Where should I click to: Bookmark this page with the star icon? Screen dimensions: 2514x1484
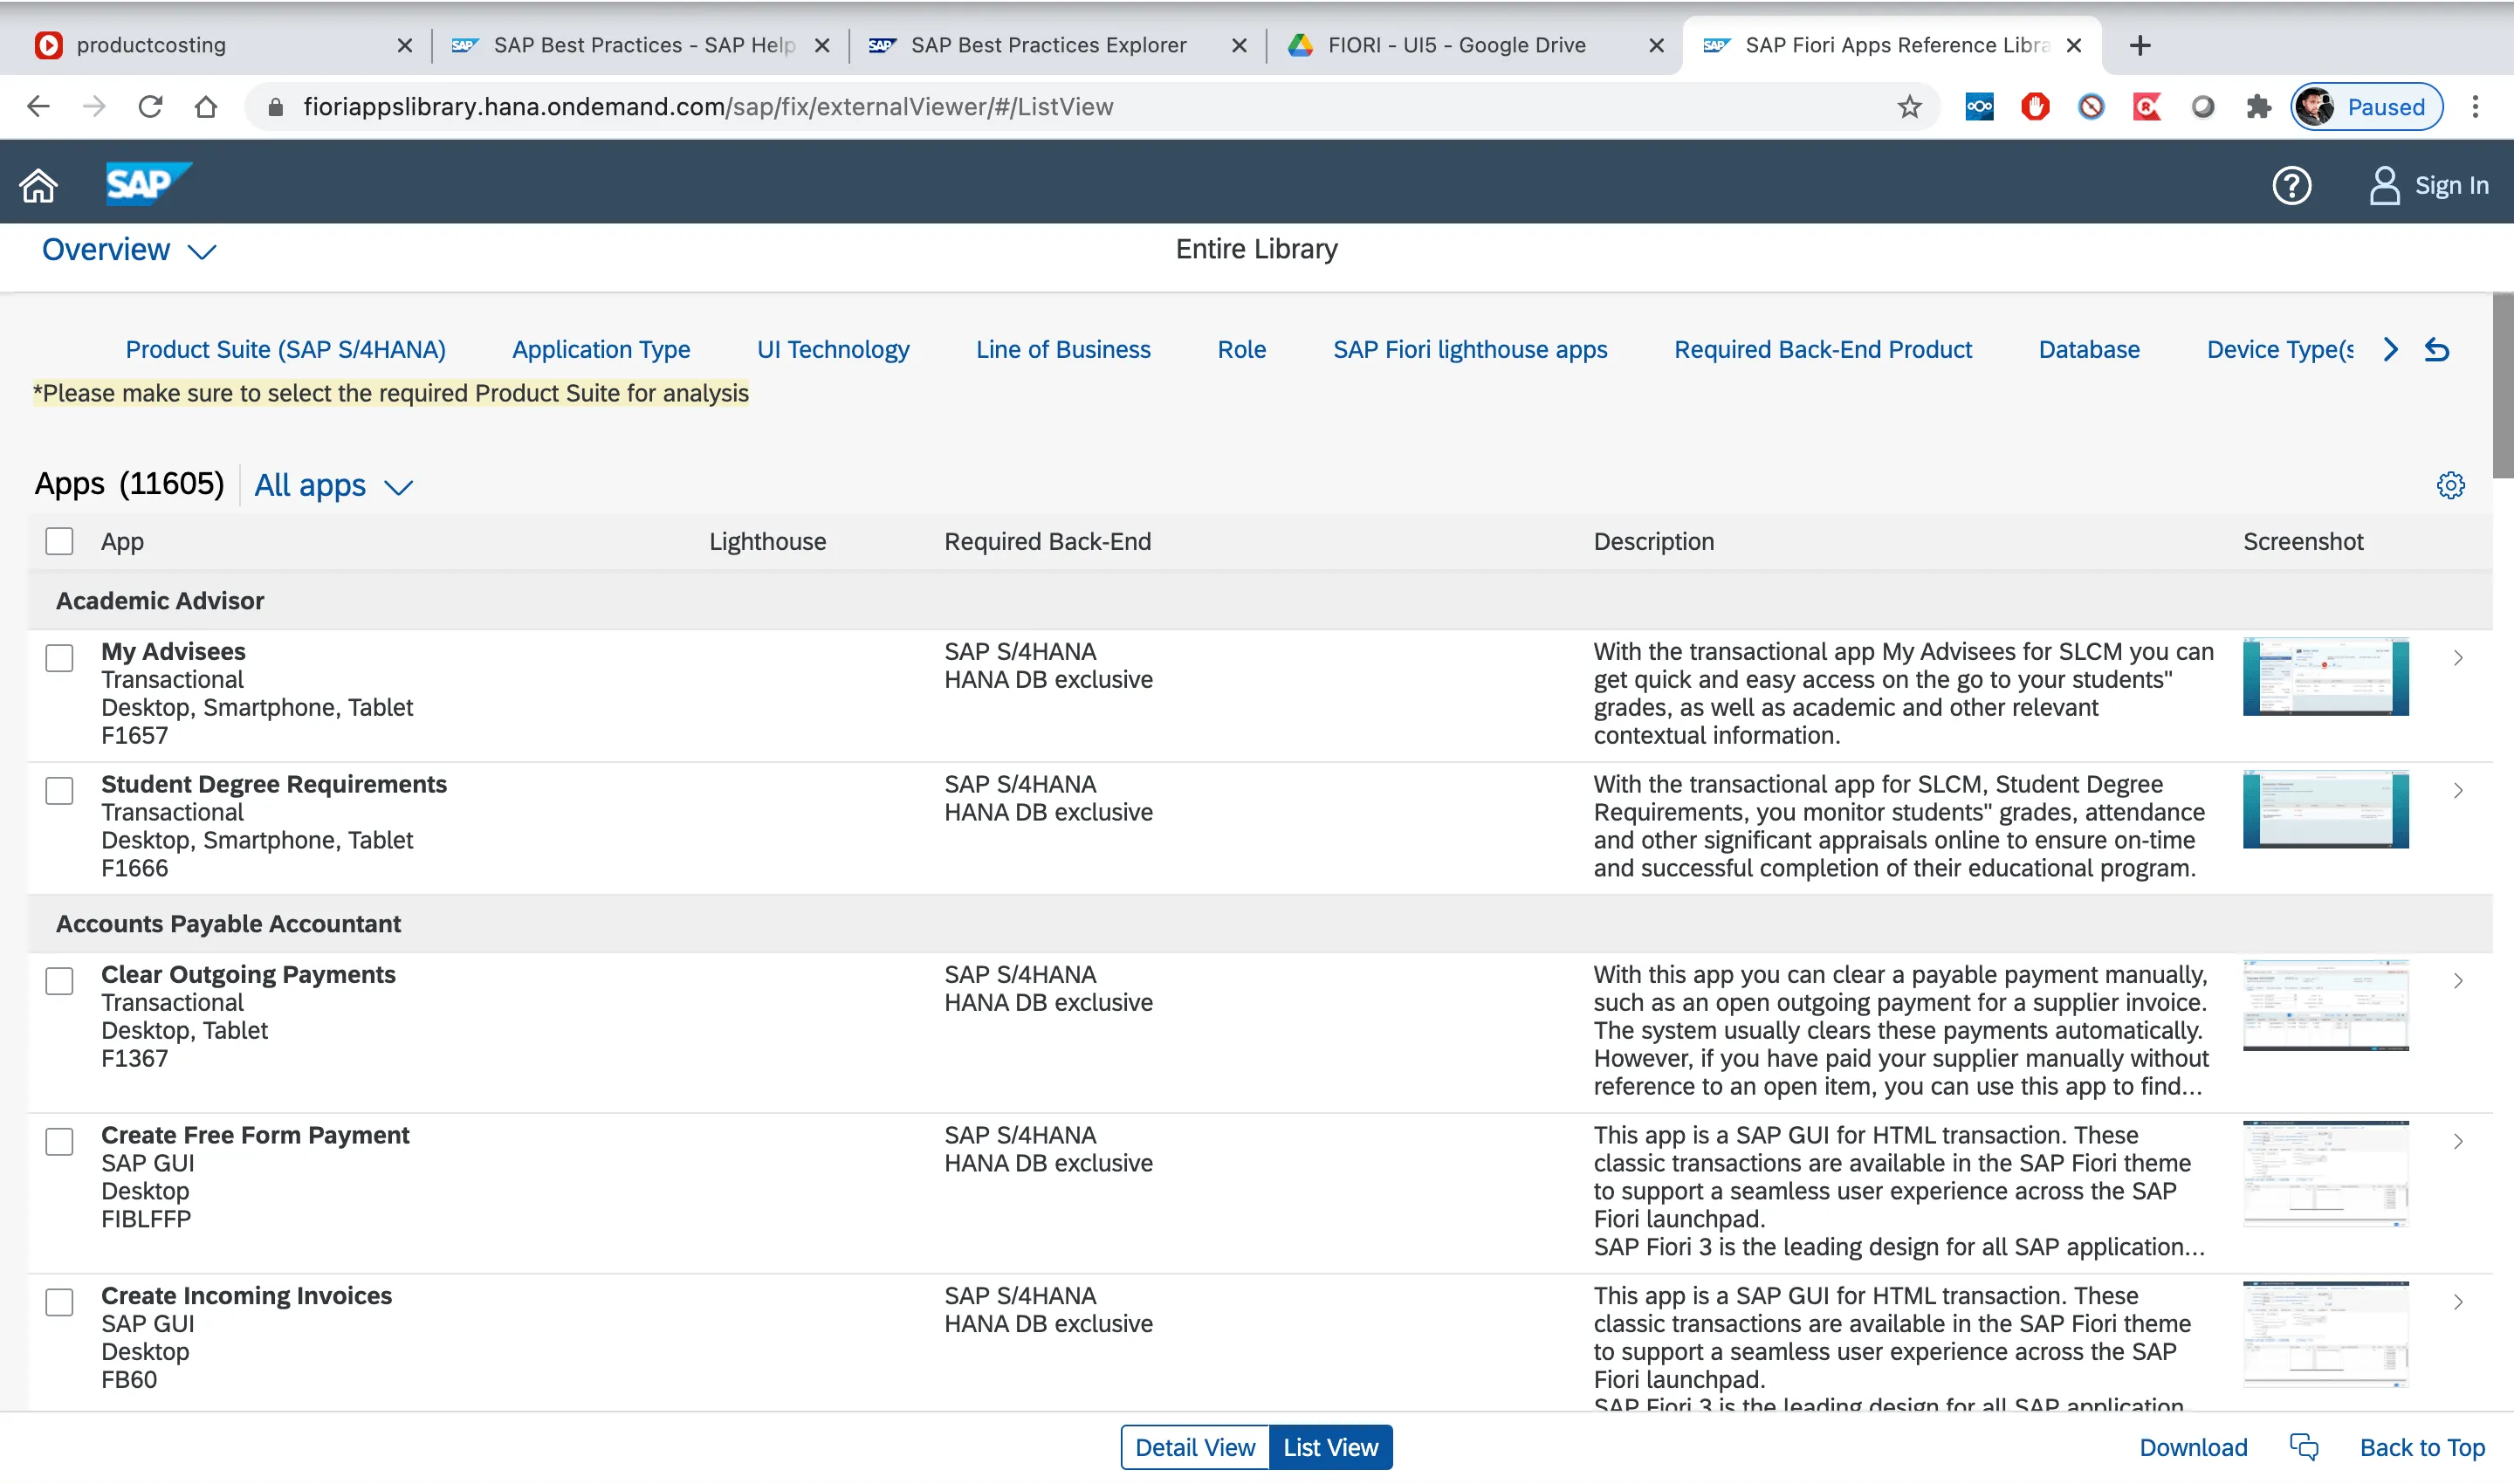tap(1909, 106)
